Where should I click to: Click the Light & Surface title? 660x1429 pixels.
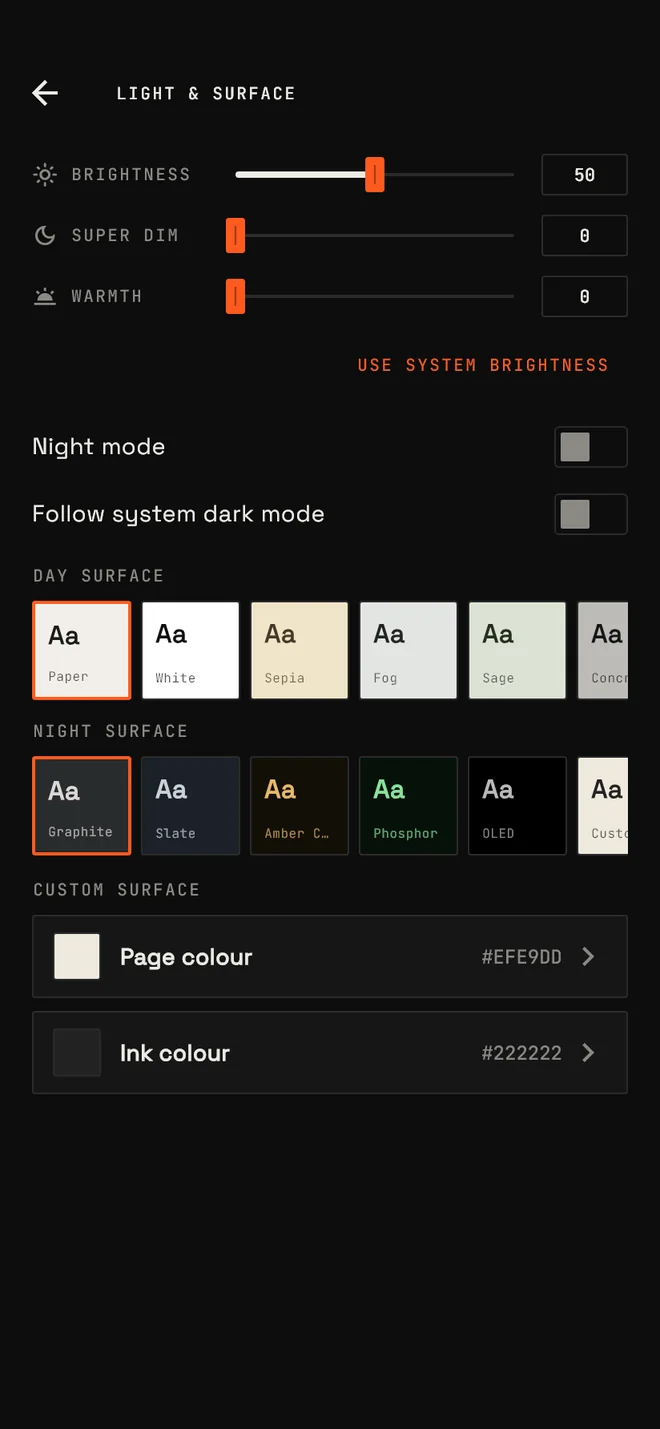tap(206, 93)
